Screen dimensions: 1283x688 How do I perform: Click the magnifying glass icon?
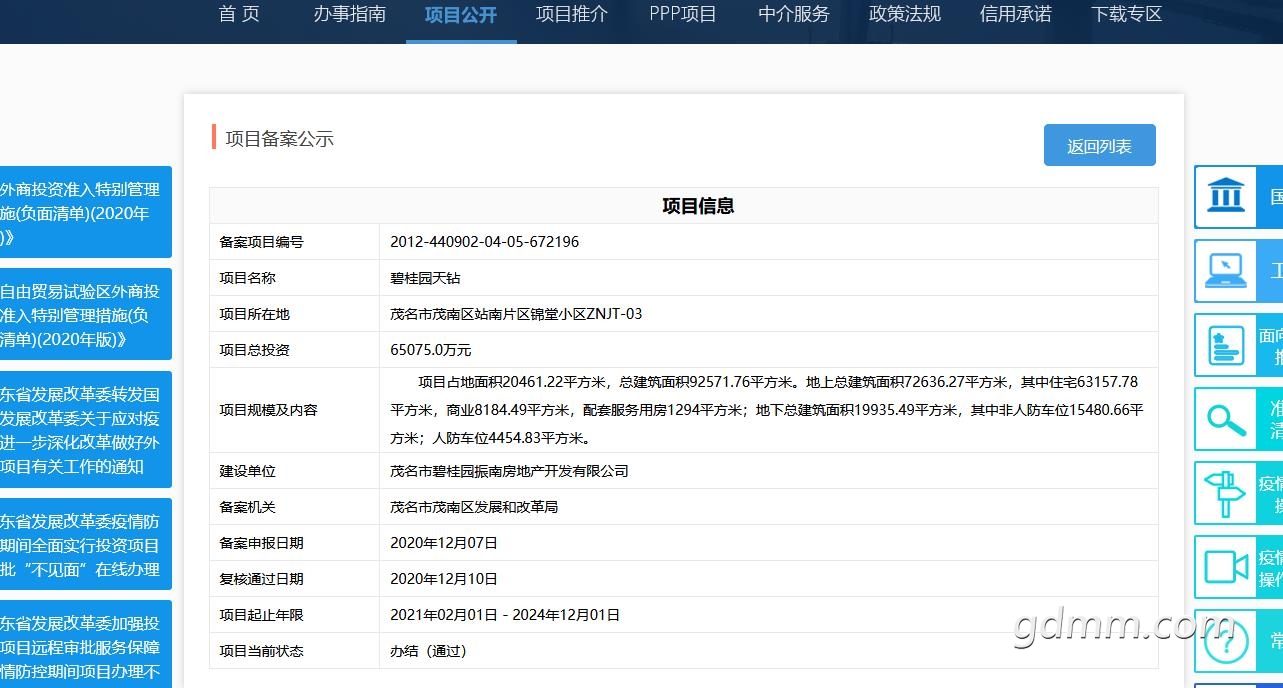click(x=1225, y=419)
